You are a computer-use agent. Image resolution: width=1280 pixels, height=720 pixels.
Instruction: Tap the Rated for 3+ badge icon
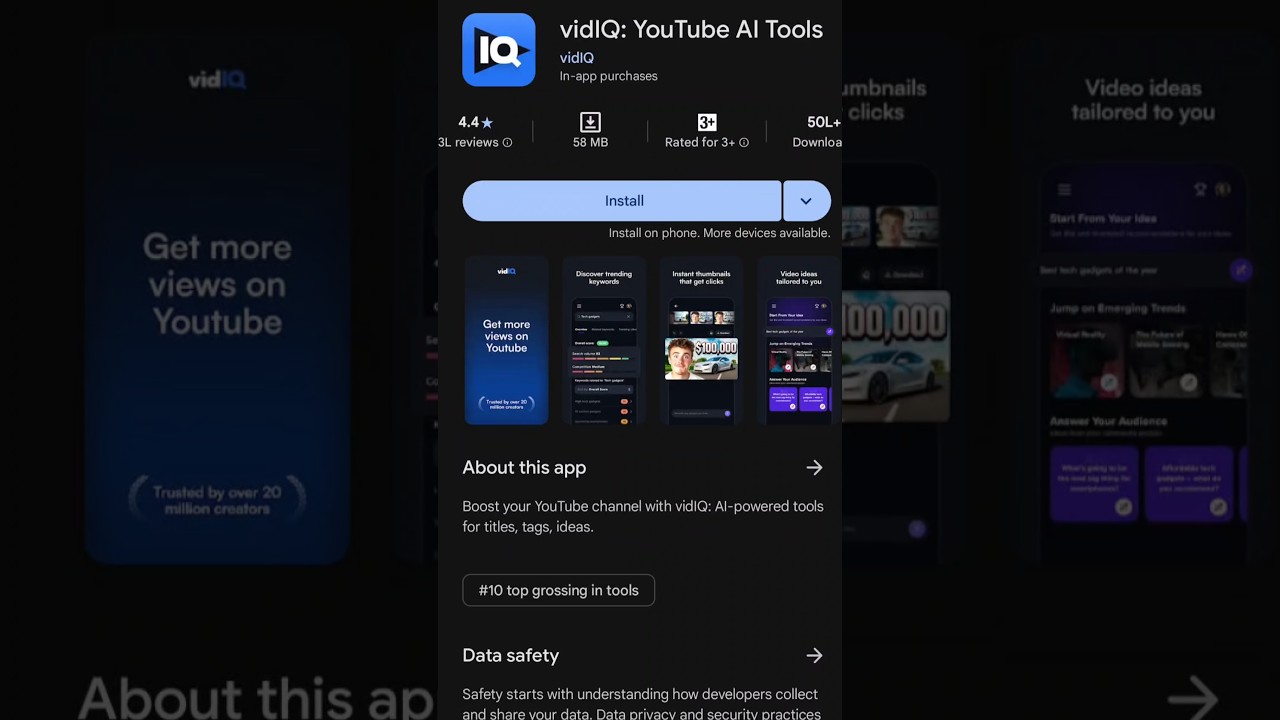point(707,122)
